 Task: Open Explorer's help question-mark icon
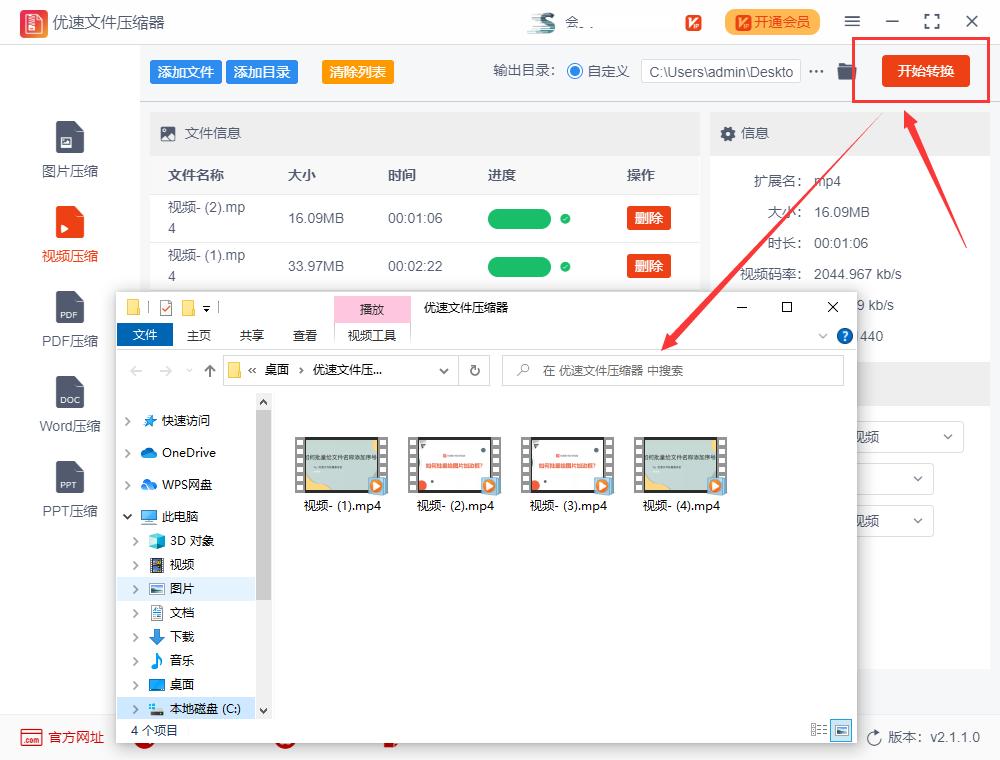(844, 335)
